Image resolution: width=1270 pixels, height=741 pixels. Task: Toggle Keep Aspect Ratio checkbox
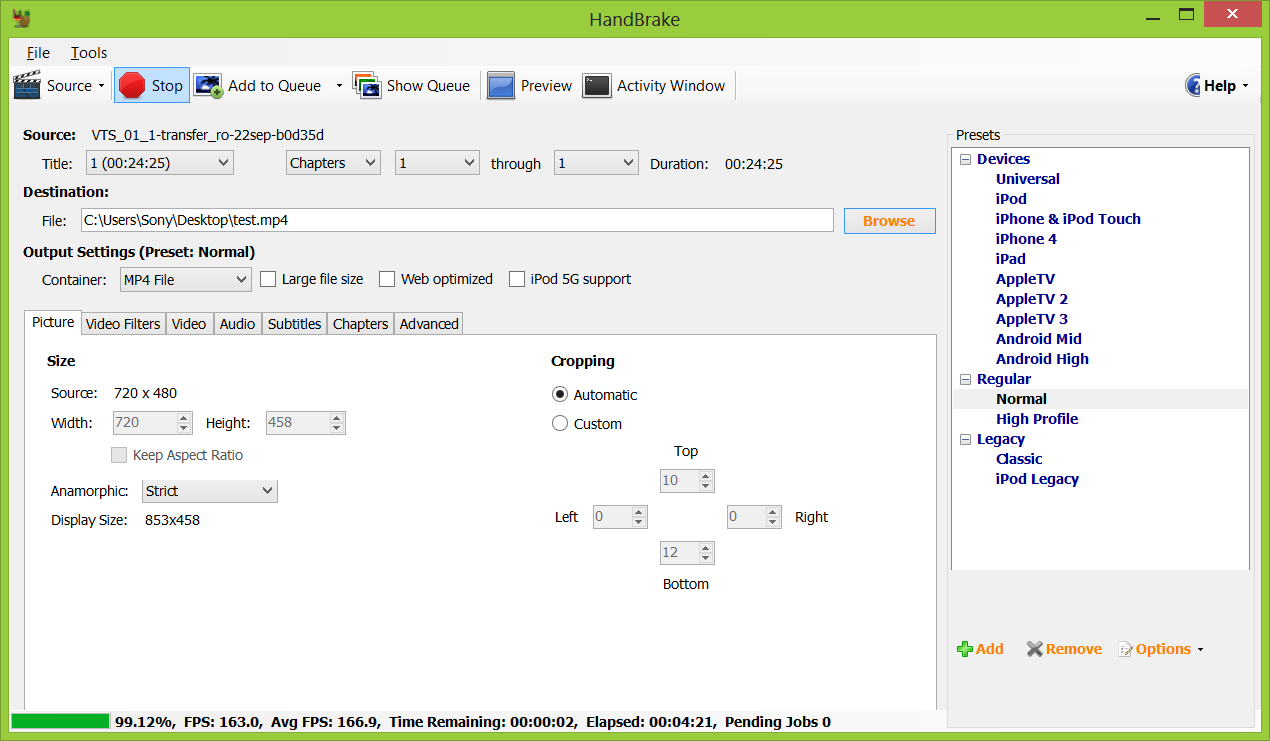[x=119, y=455]
